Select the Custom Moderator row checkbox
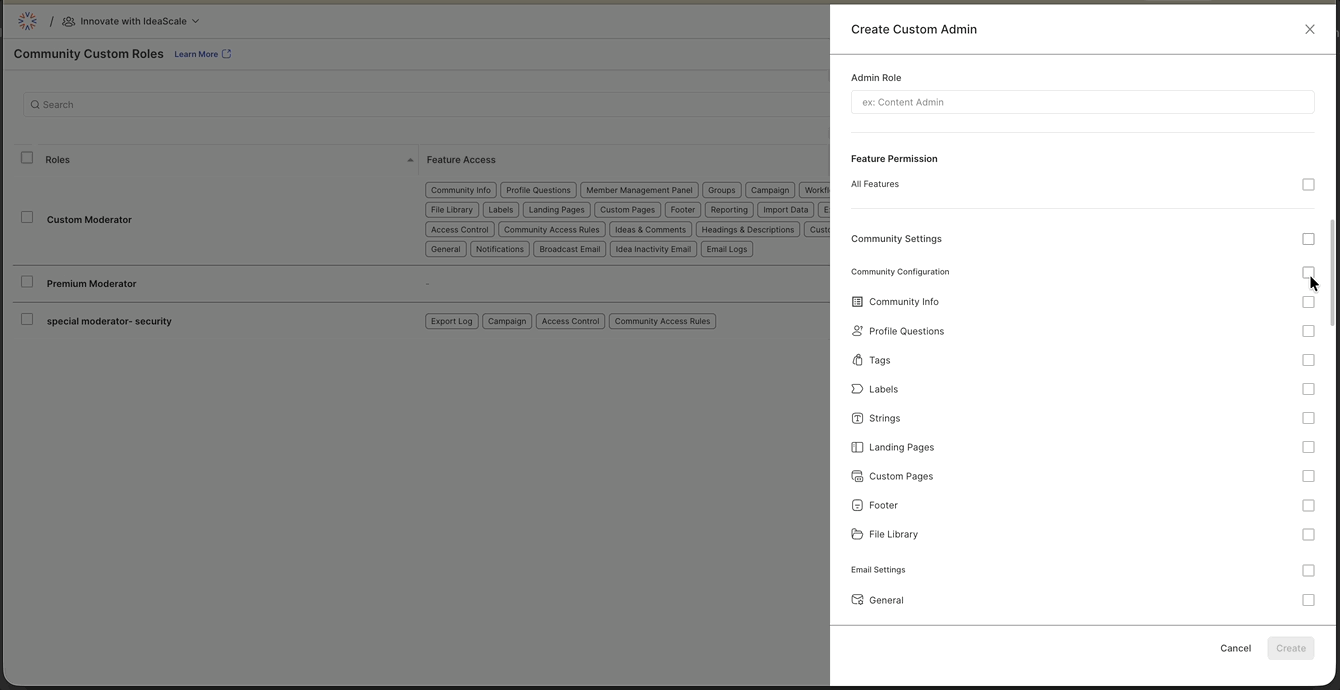 [27, 217]
